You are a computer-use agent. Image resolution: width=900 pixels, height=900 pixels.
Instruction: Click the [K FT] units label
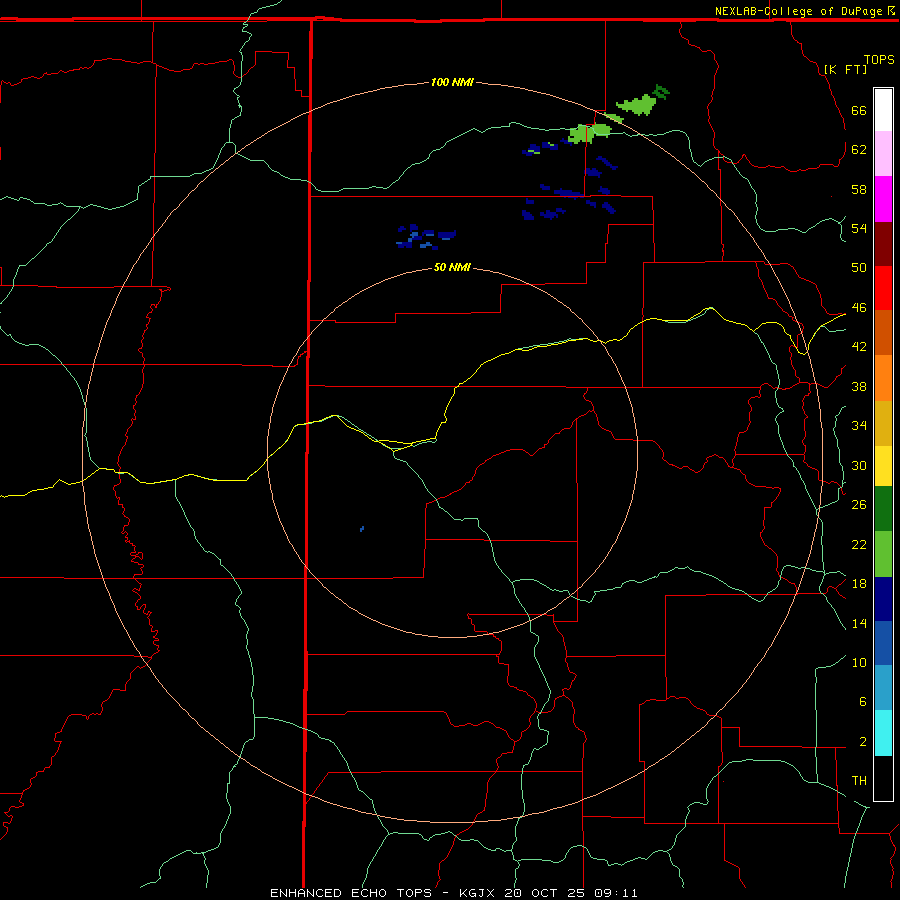[845, 69]
